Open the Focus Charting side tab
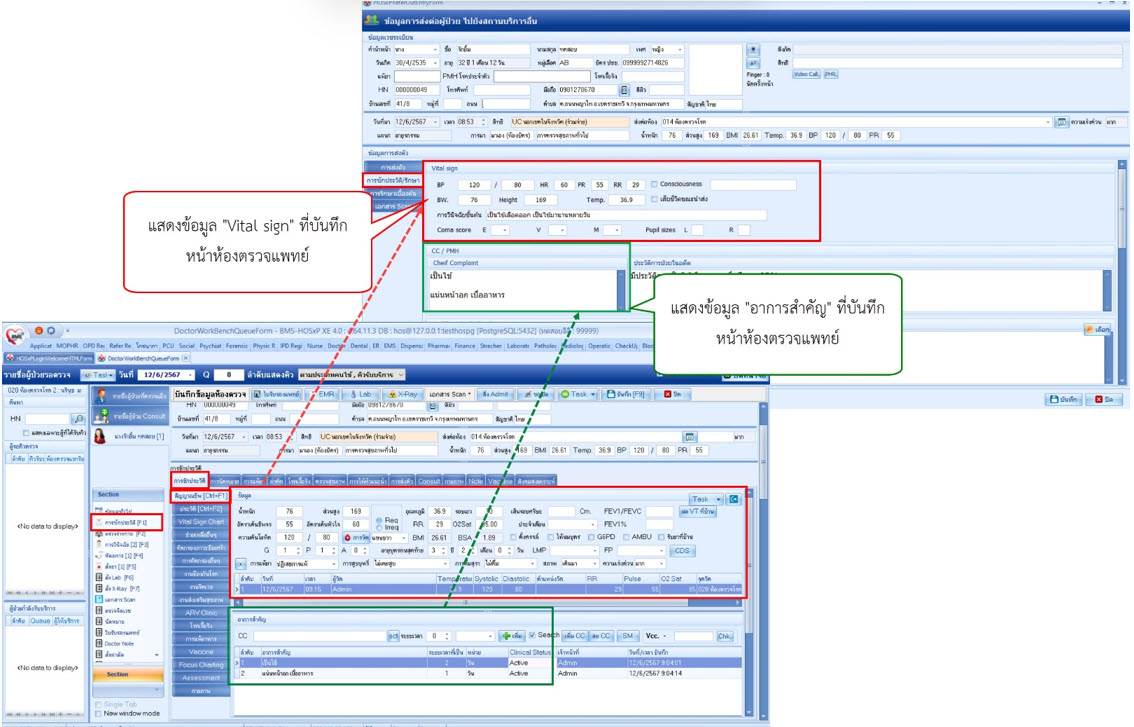This screenshot has height=727, width=1134. (201, 665)
